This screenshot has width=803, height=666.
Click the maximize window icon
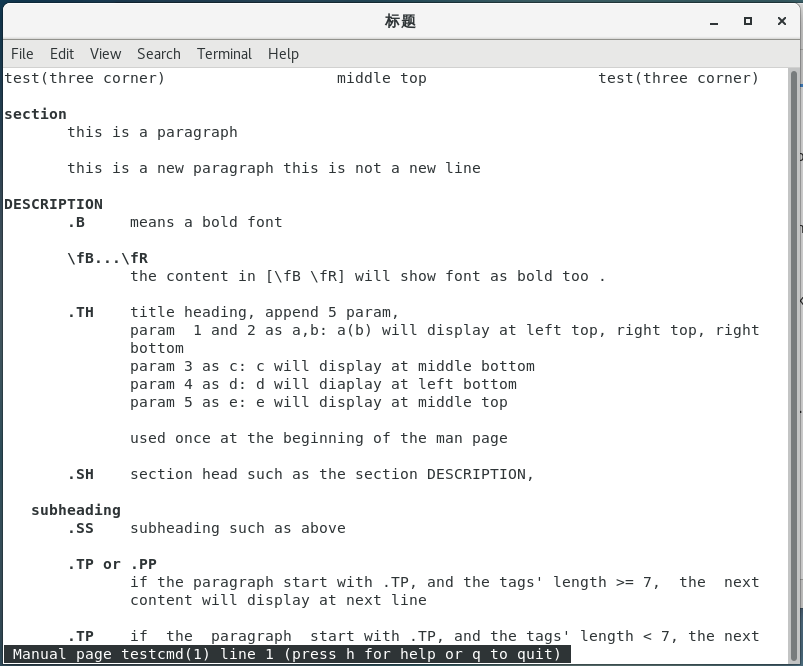[x=747, y=20]
